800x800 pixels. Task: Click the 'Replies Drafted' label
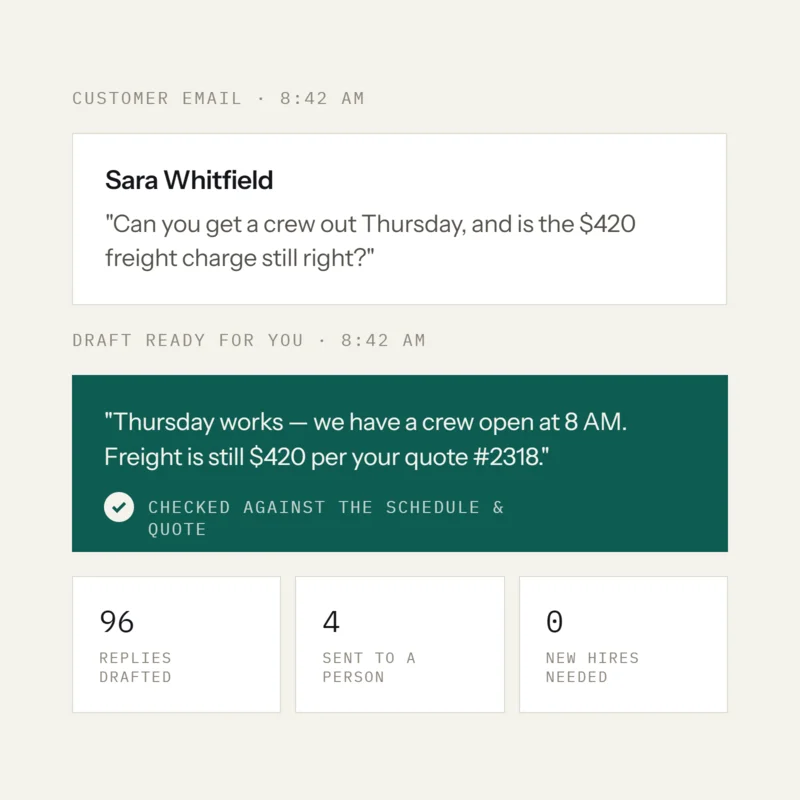136,667
